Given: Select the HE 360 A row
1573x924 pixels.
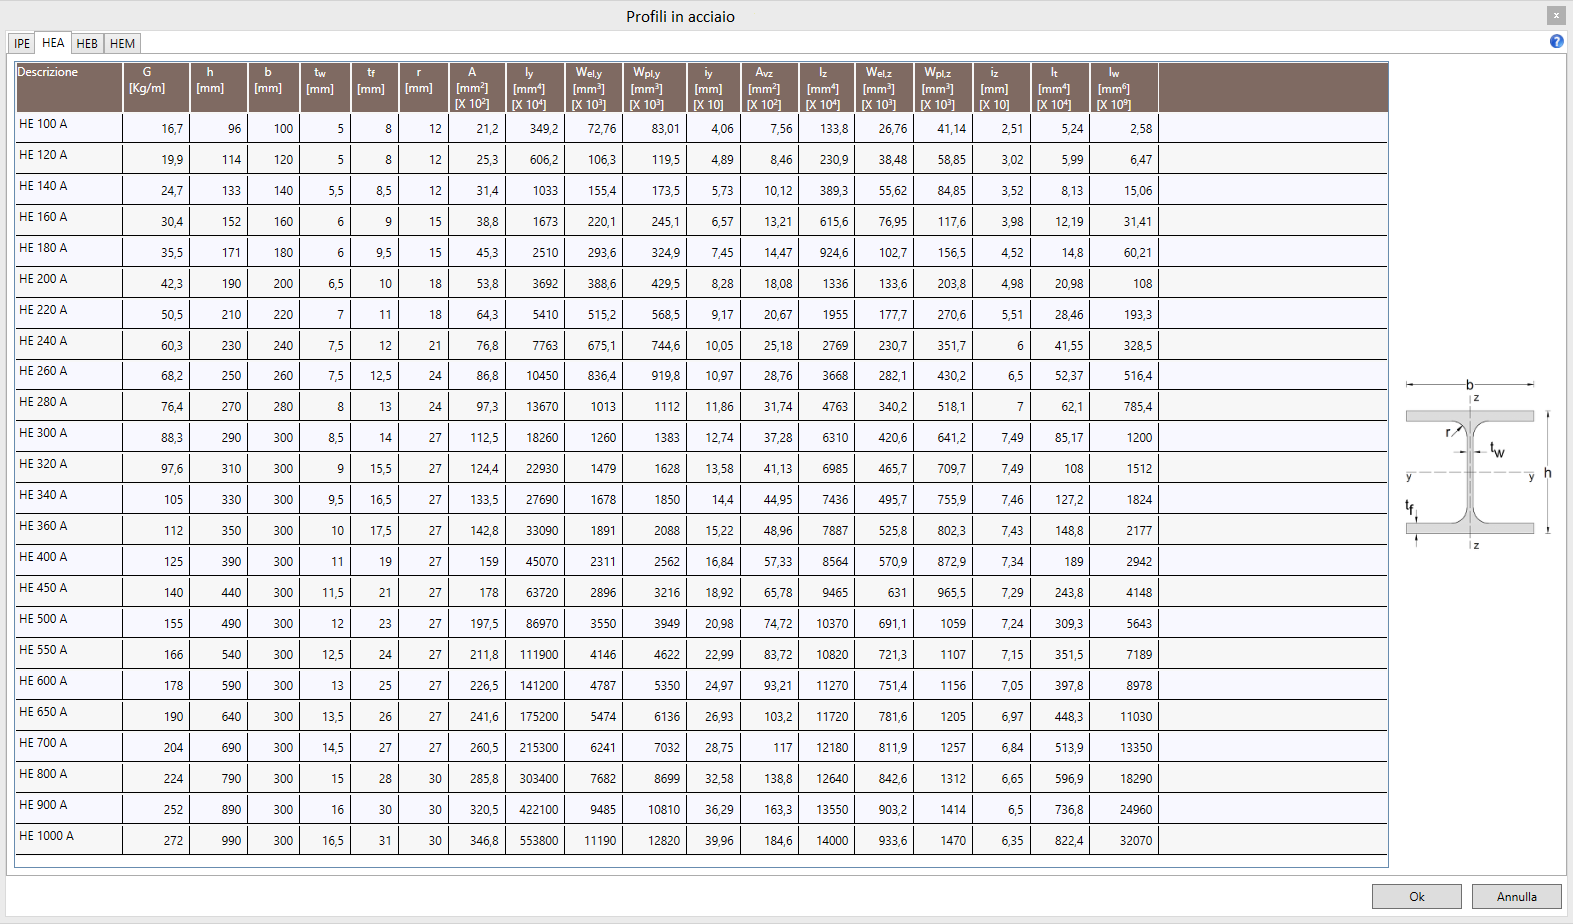Looking at the screenshot, I should (x=702, y=530).
